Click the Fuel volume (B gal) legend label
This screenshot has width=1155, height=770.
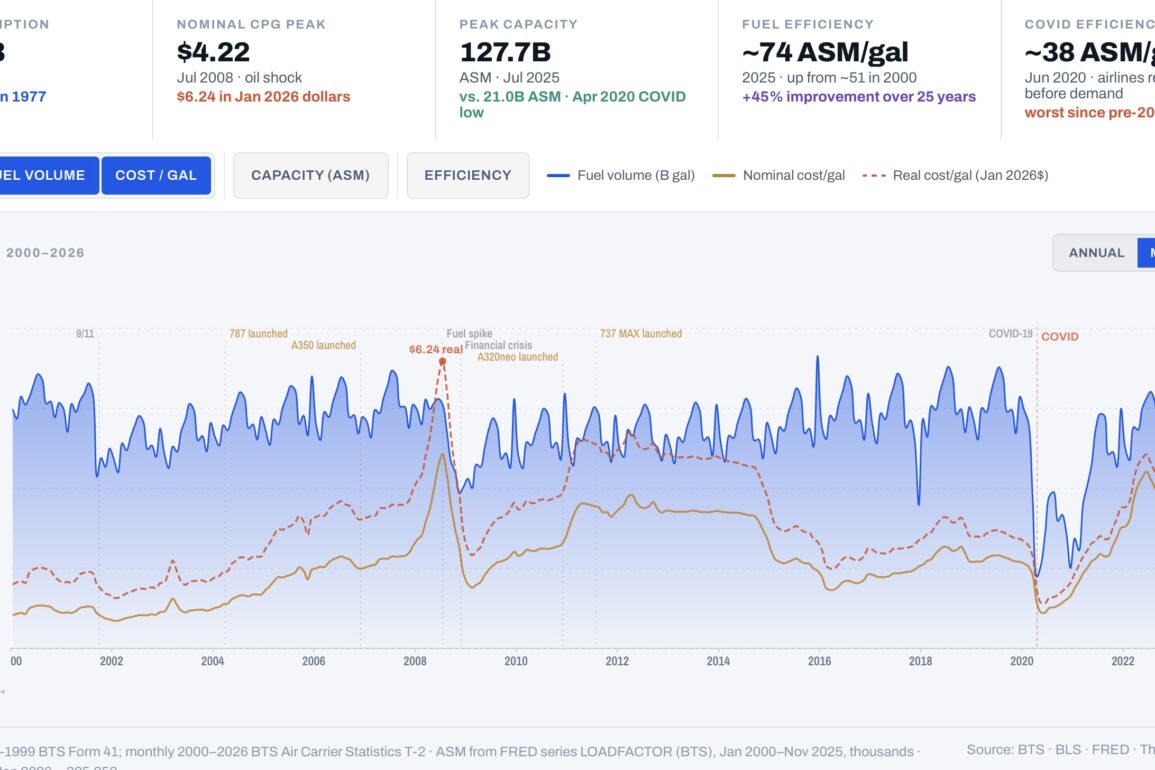click(635, 176)
